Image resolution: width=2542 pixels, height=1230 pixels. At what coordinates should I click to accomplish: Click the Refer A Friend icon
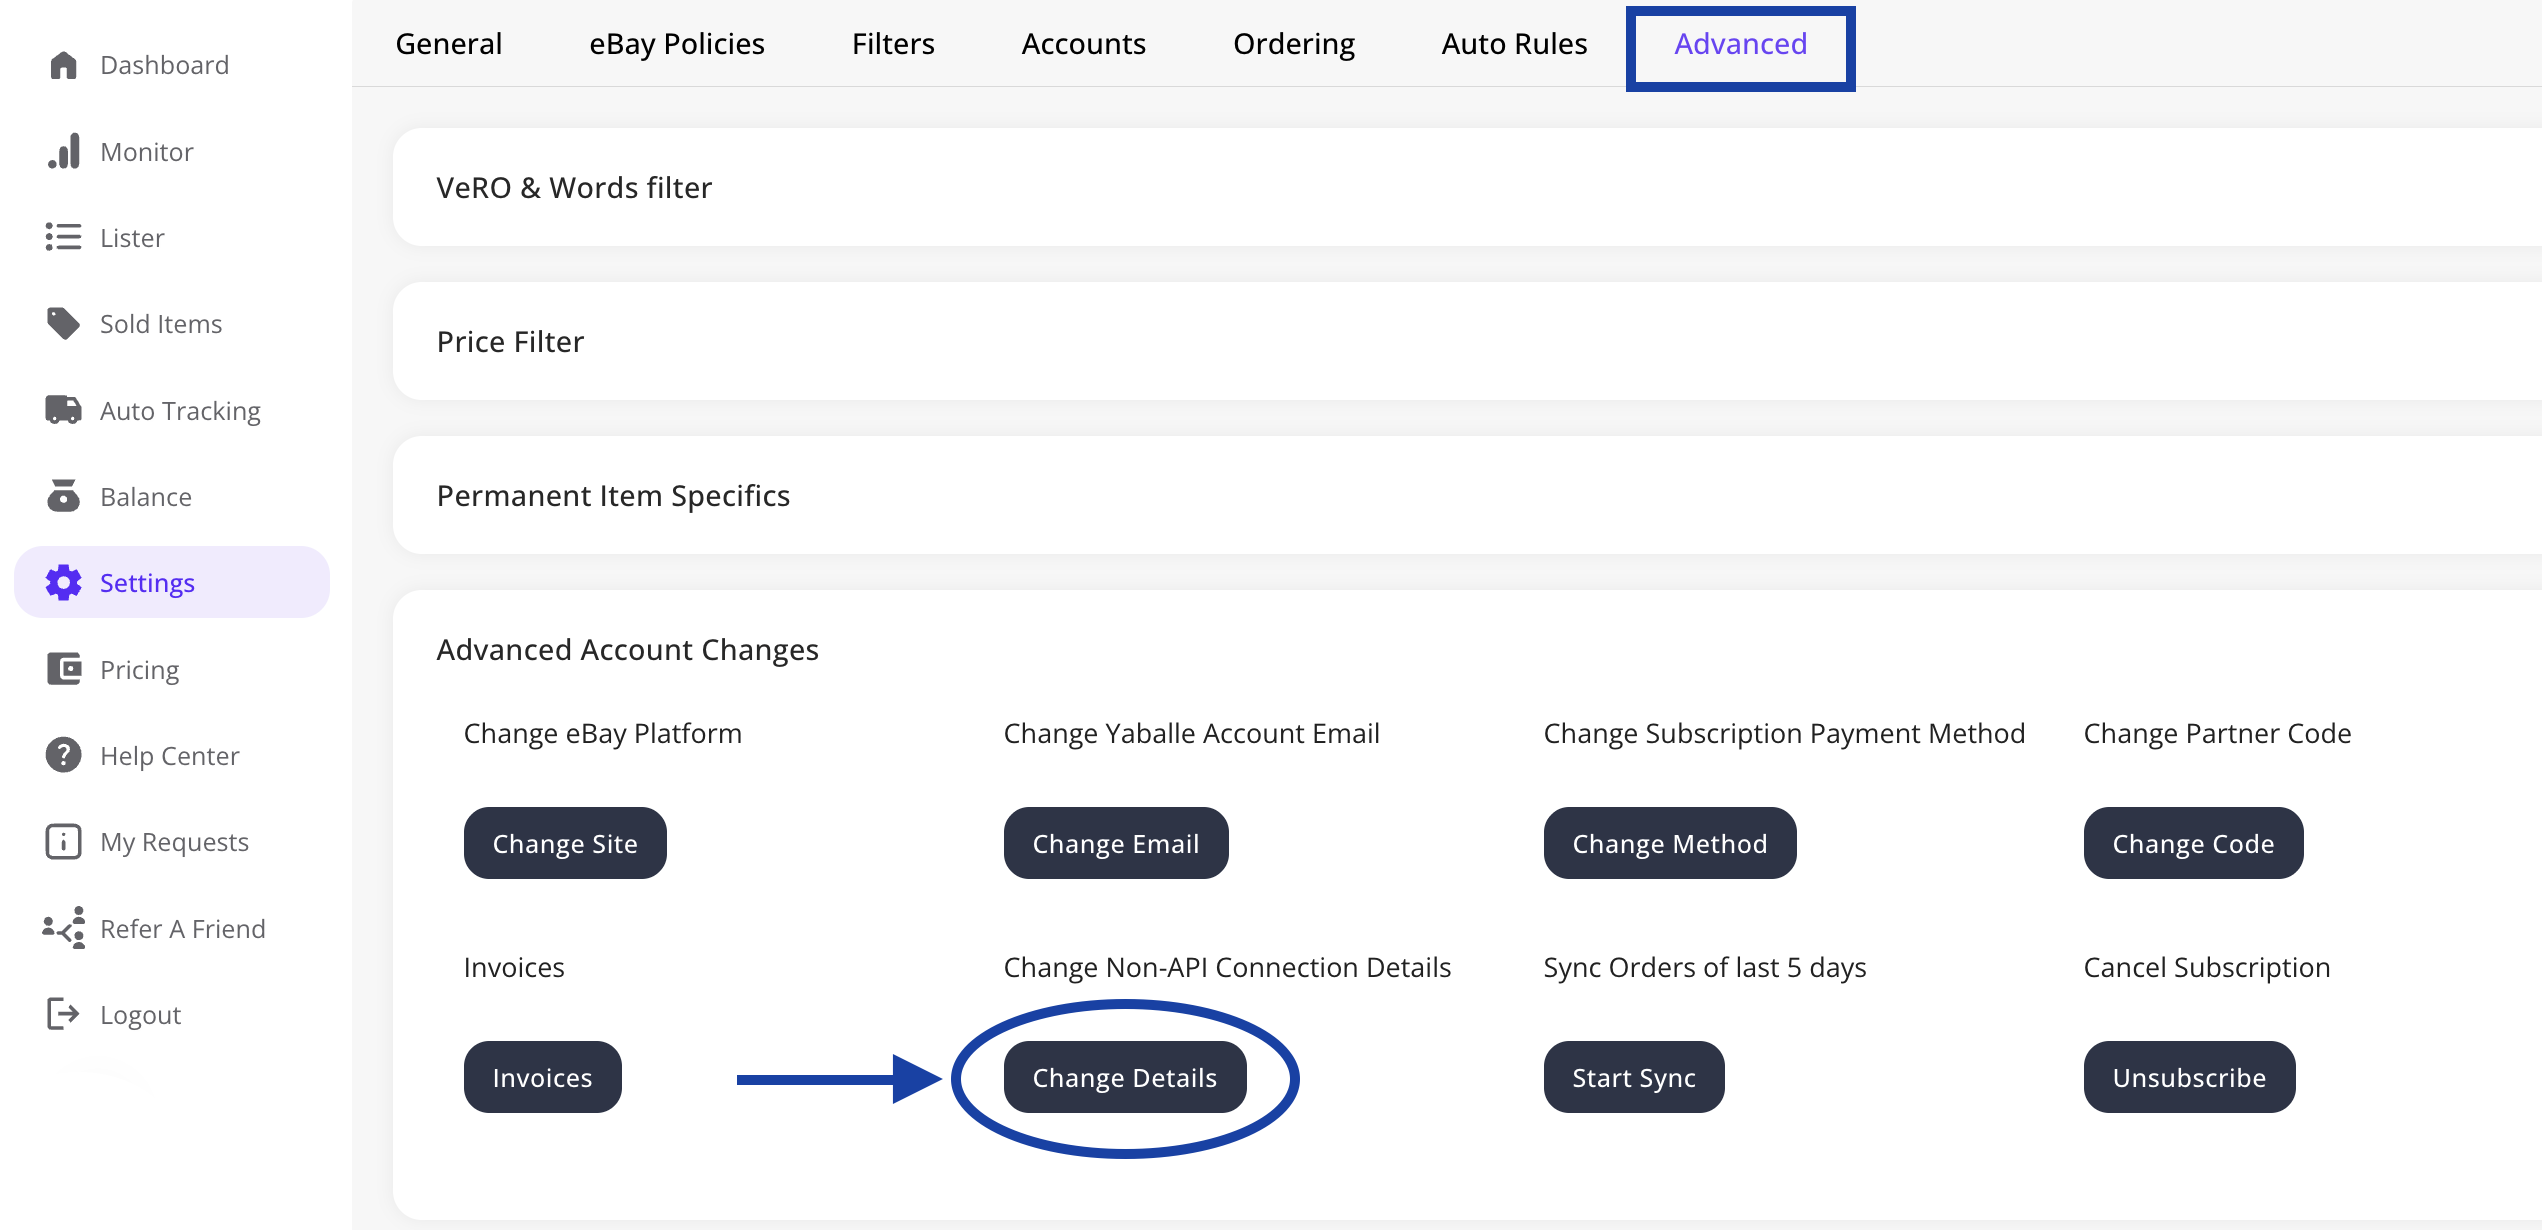63,928
